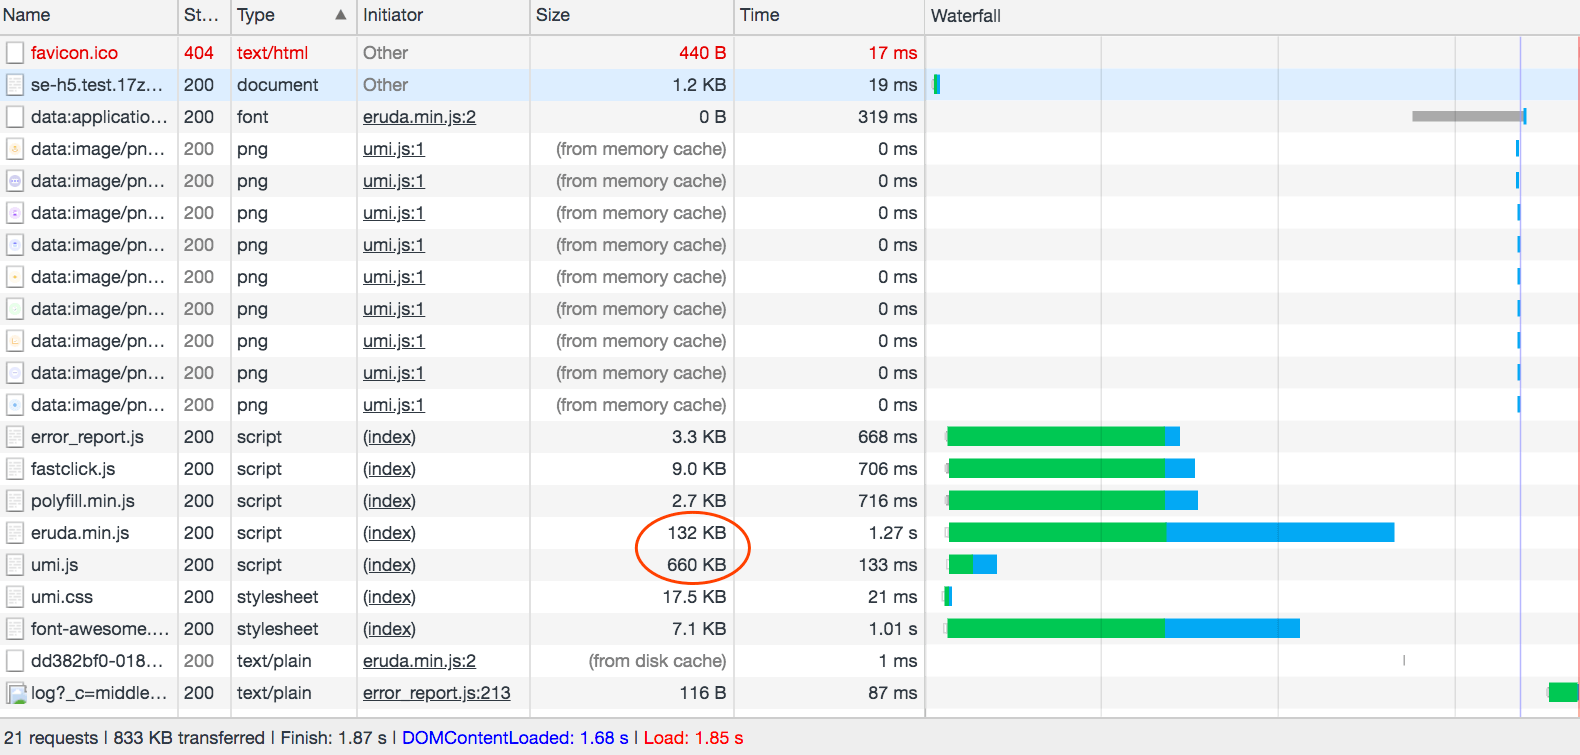Select the error_report.js request
This screenshot has height=755, width=1580.
87,437
